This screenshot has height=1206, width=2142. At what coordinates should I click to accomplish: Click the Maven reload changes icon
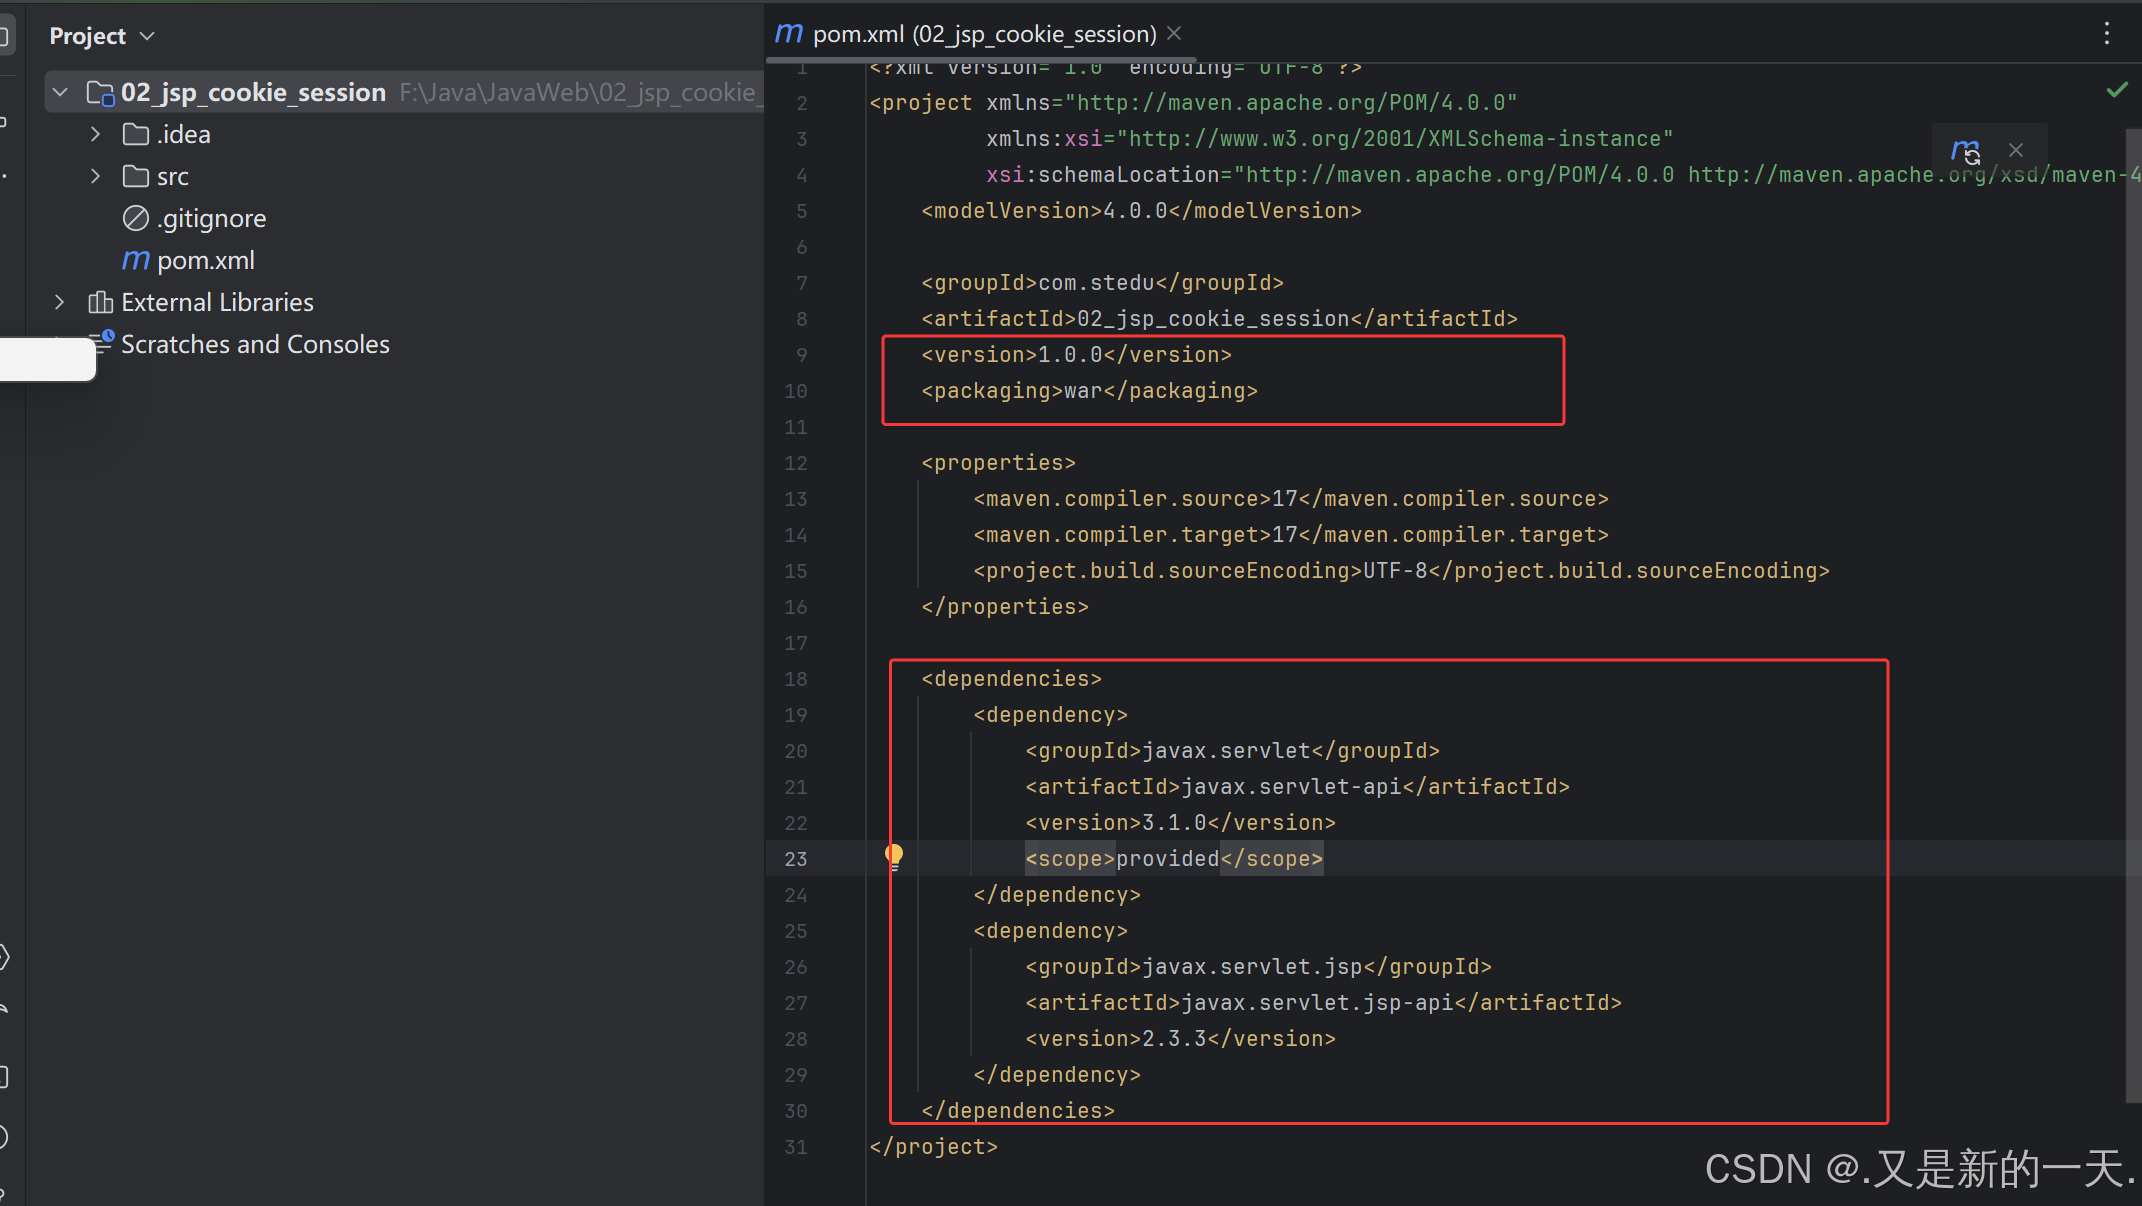(x=1965, y=151)
